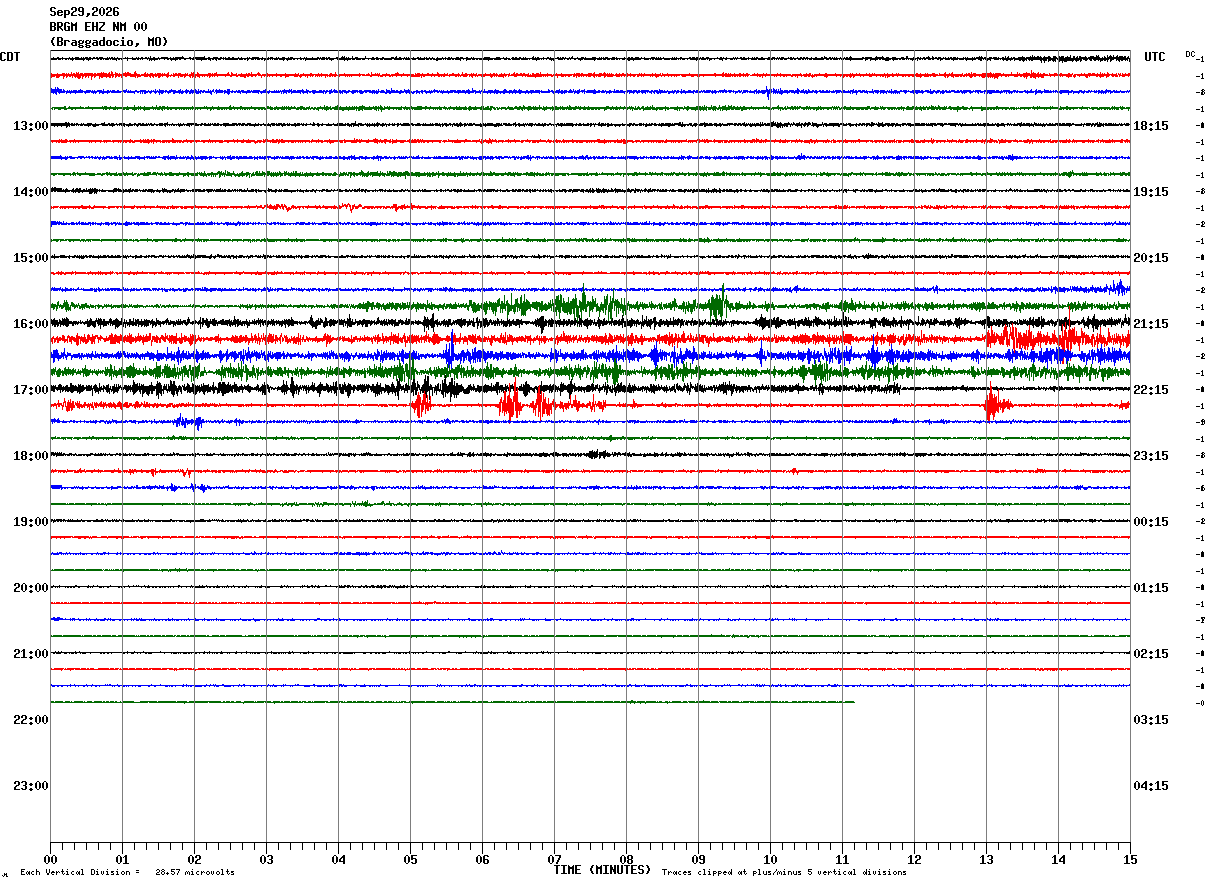Viewport: 1210px width, 886px height.
Task: Click the 19:00 CDT row label
Action: click(x=31, y=522)
